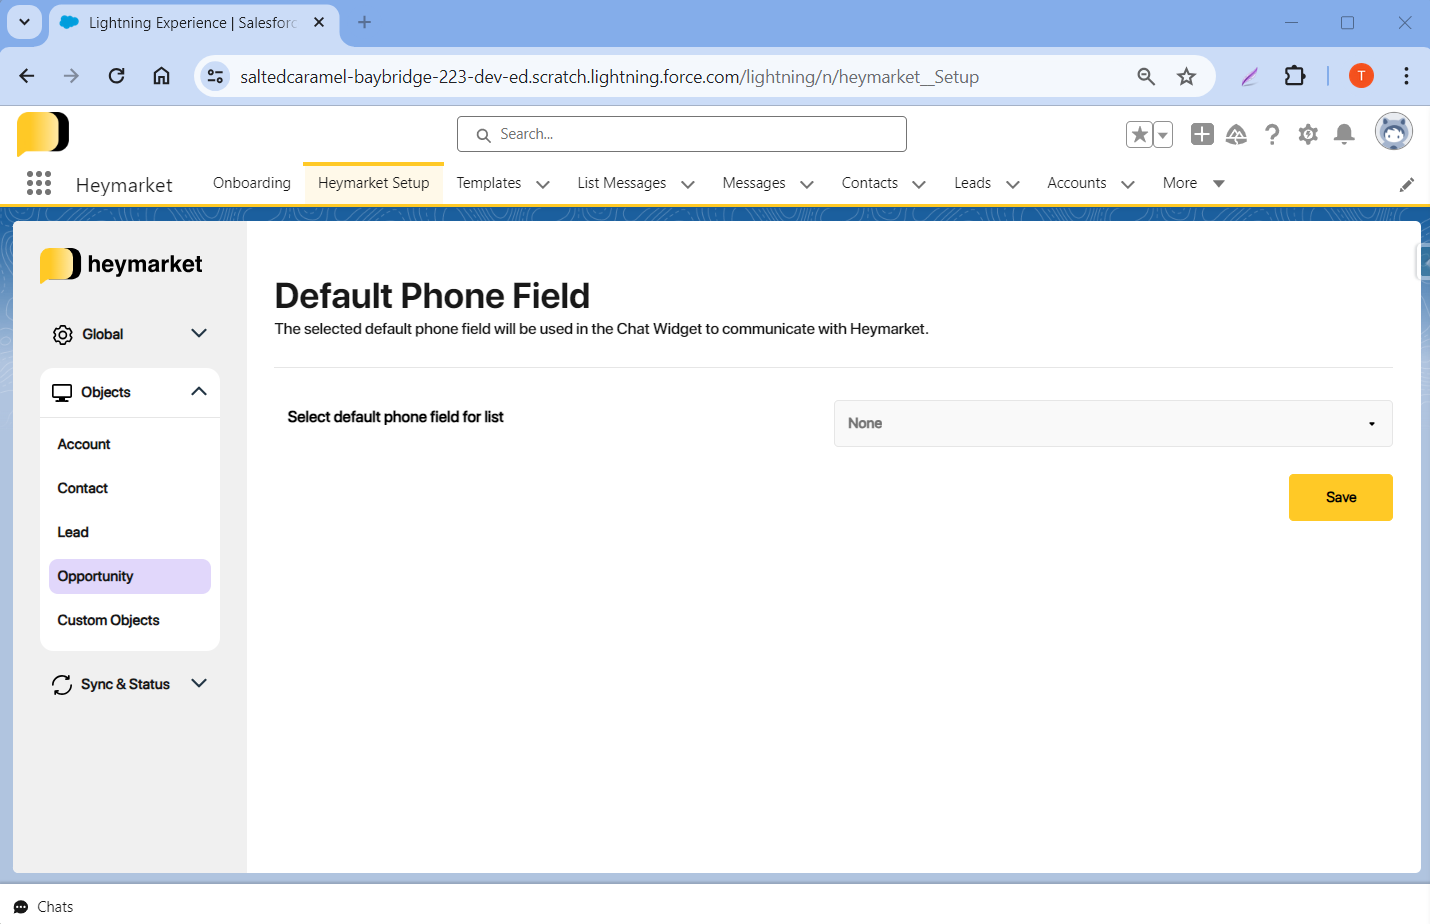1430x924 pixels.
Task: Reload the browser page
Action: (117, 76)
